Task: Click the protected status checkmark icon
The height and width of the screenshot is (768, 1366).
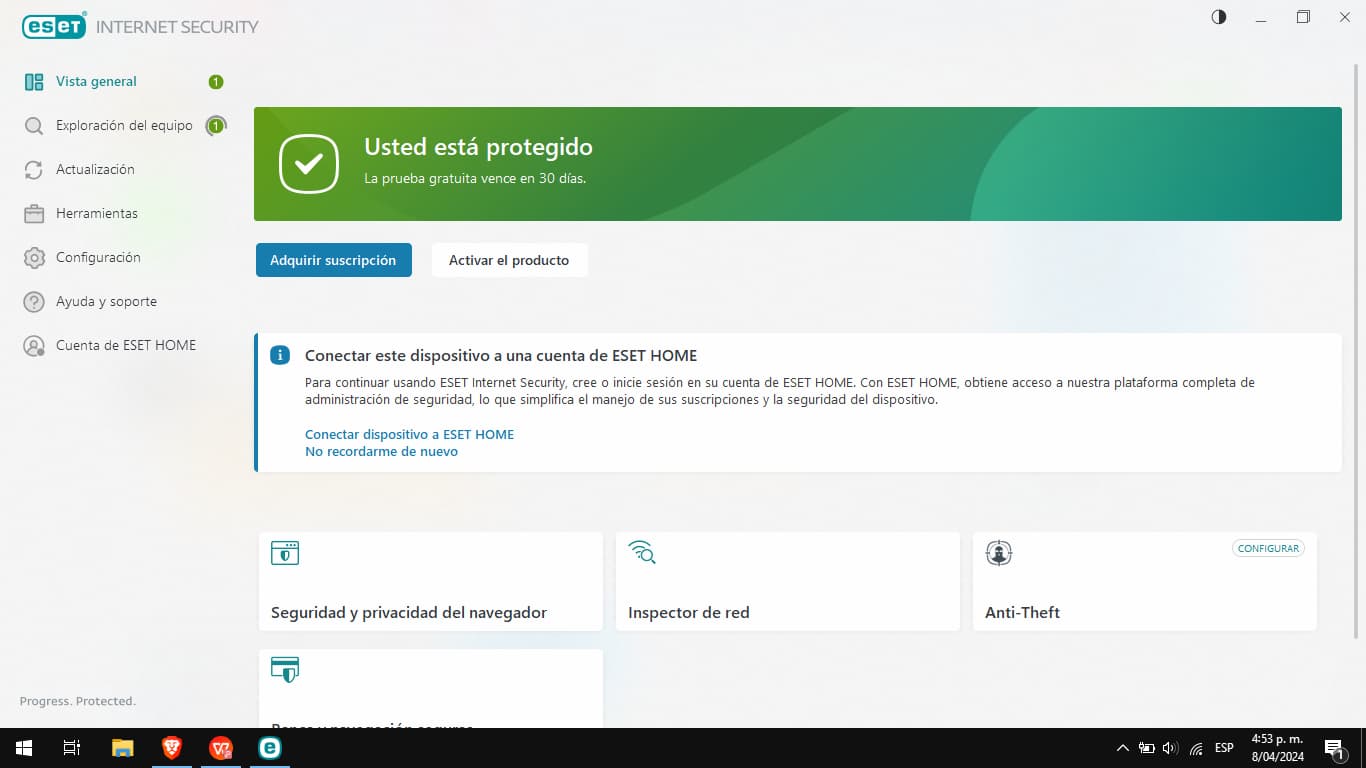Action: 309,163
